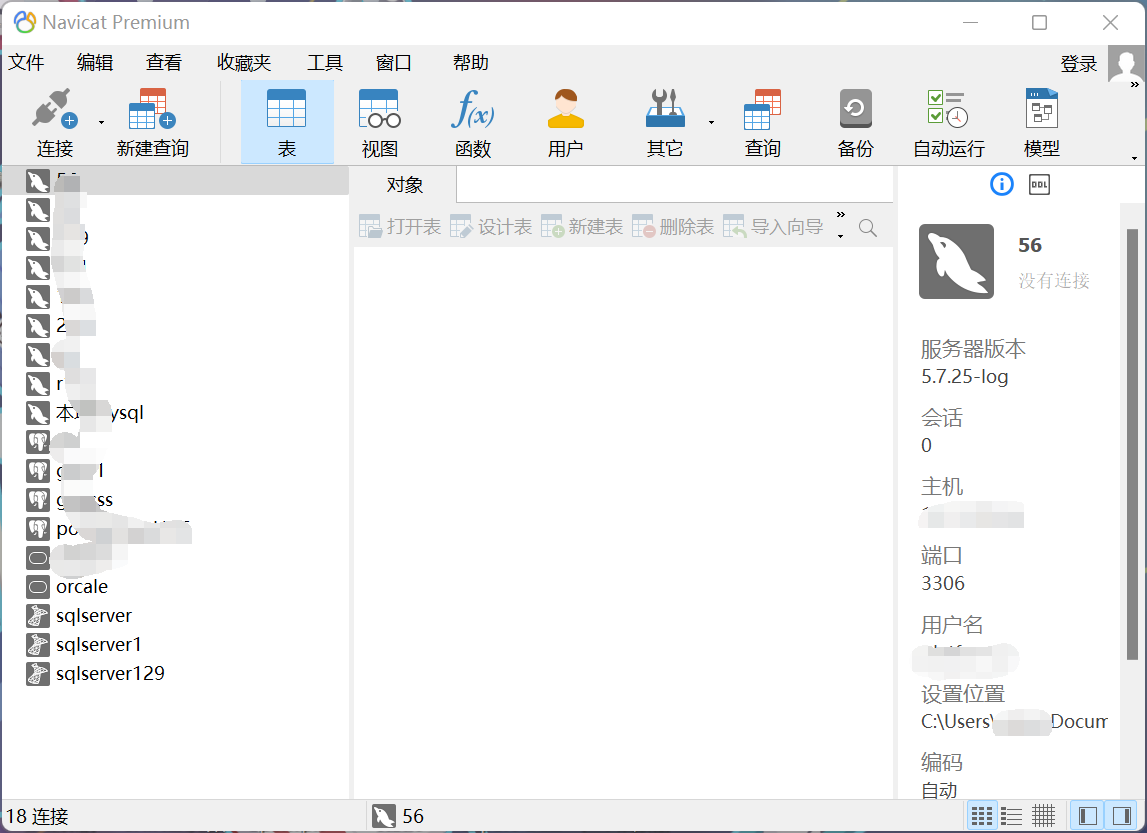Screen dimensions: 1147x833
Task: Click the 模型 (Model) toolbar icon
Action: point(1042,109)
